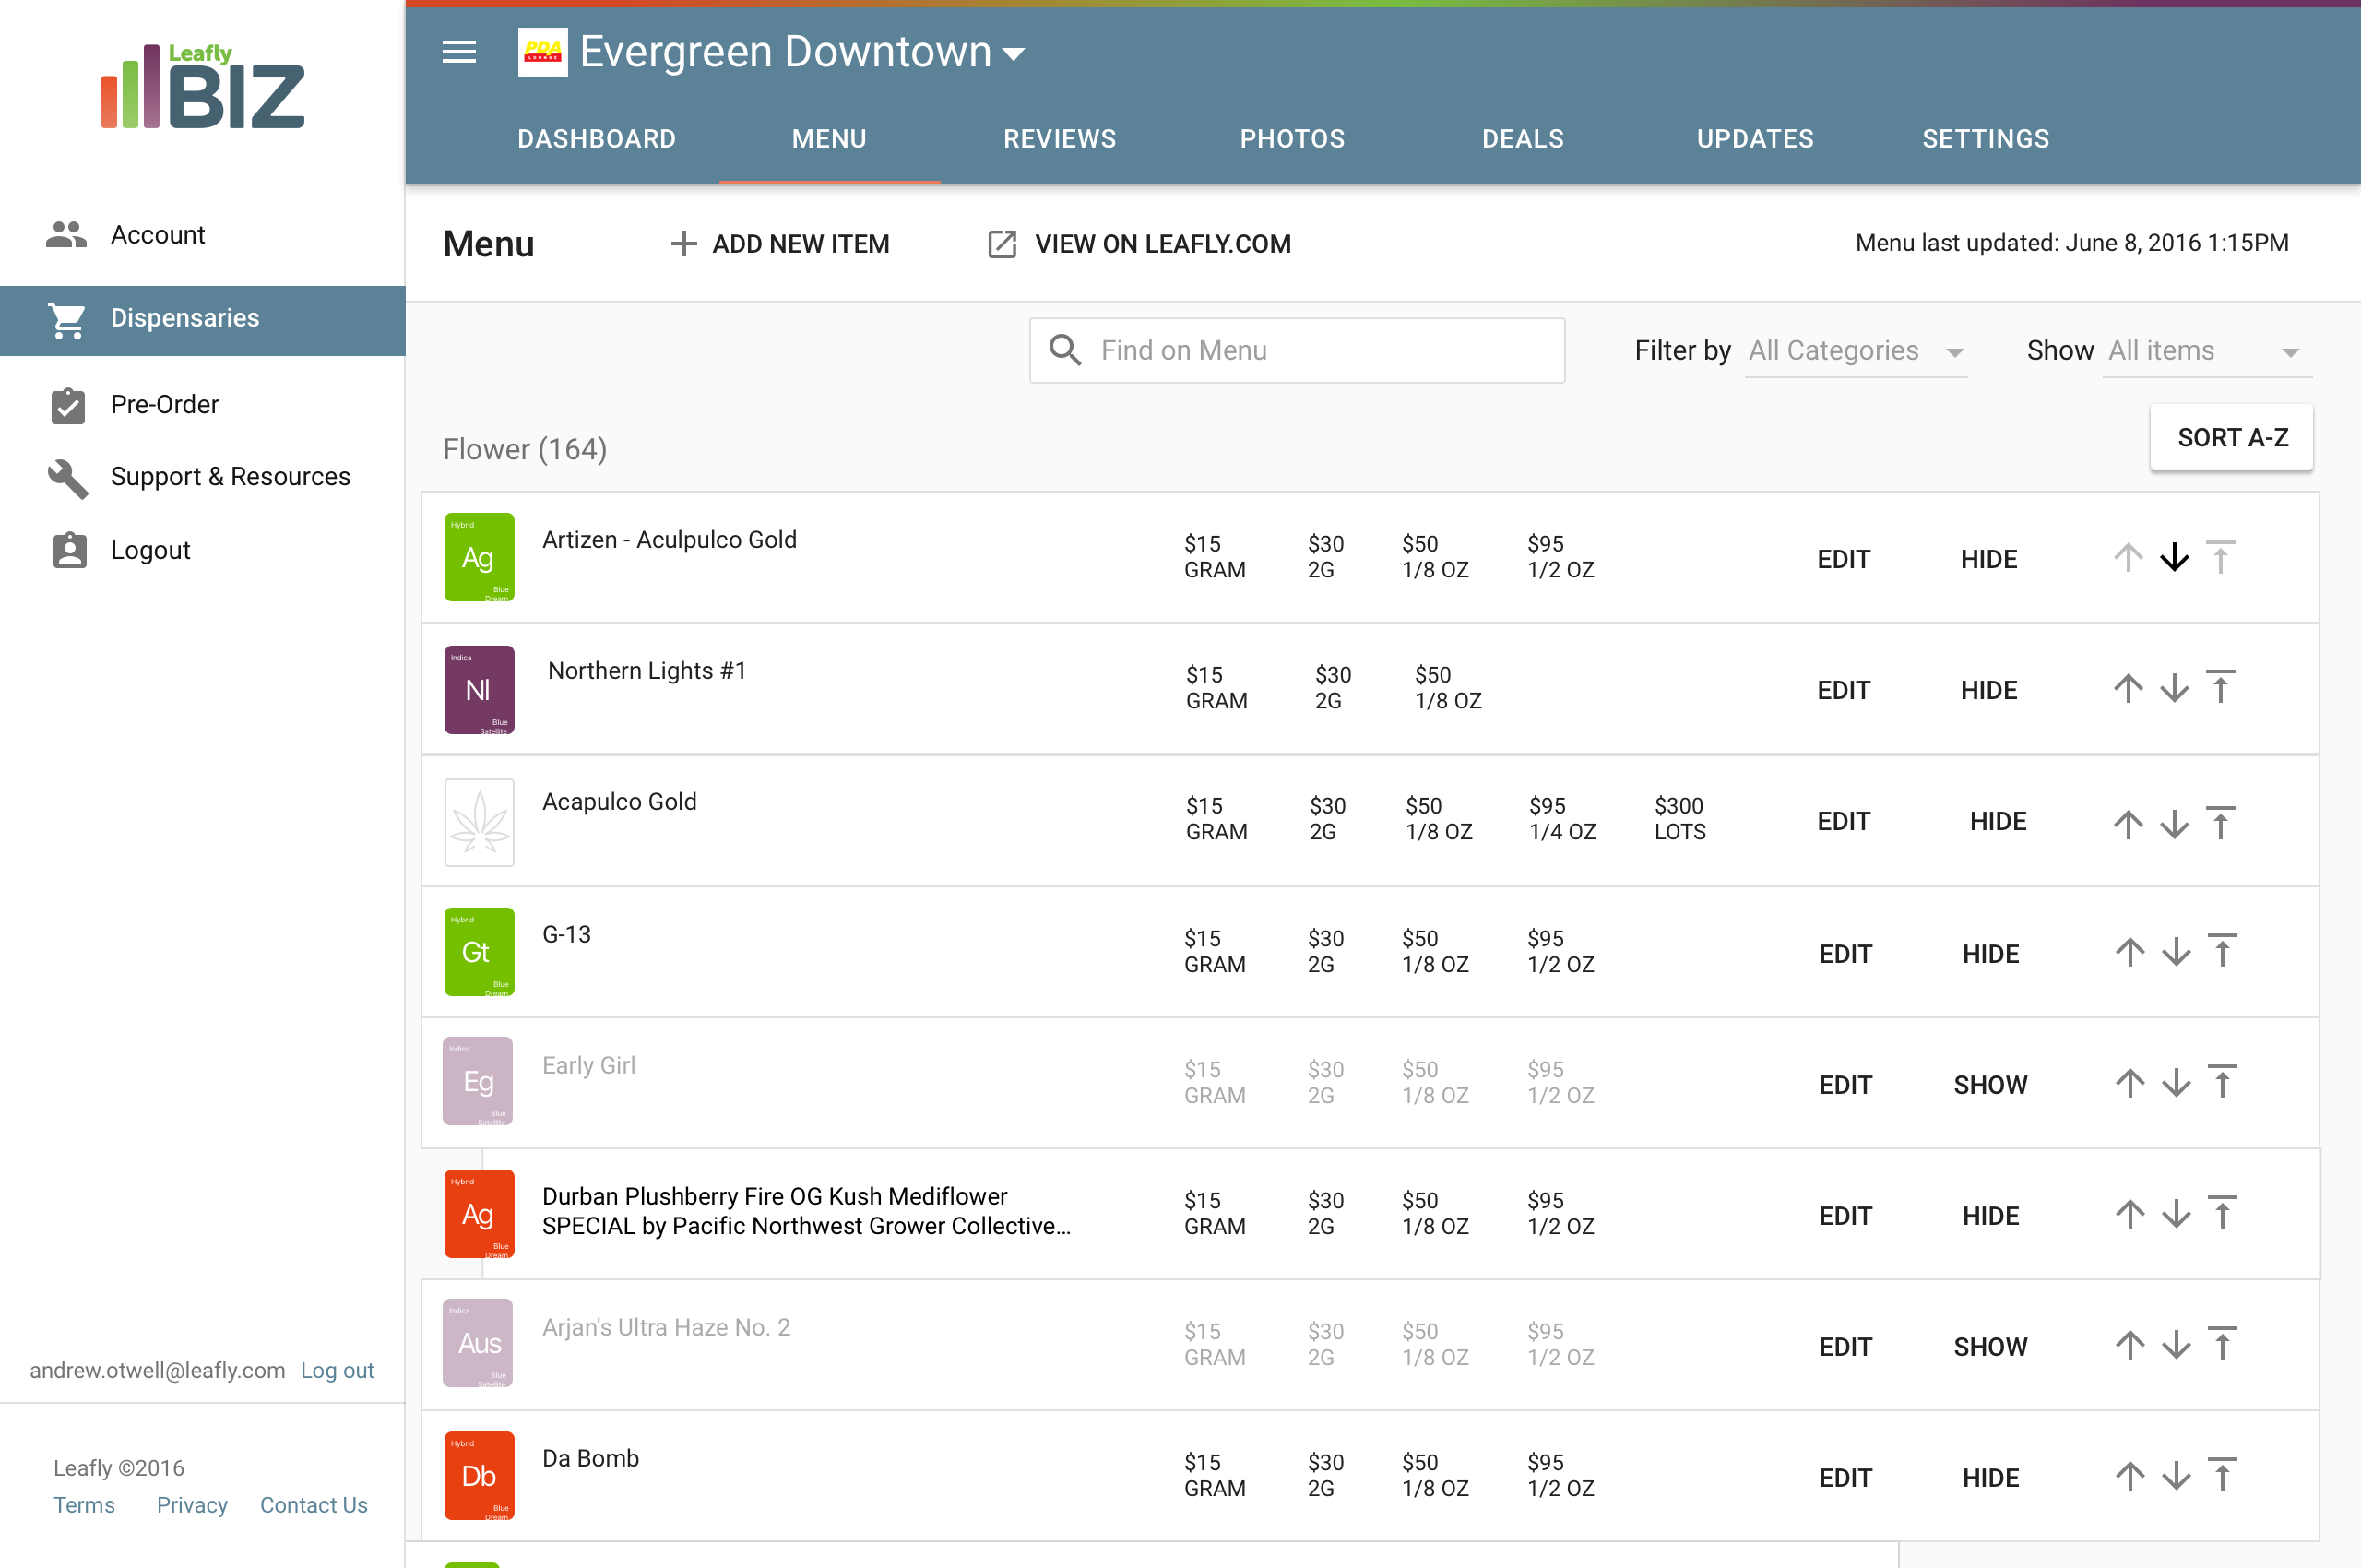Move G-13 down one position
The height and width of the screenshot is (1568, 2361).
point(2176,952)
